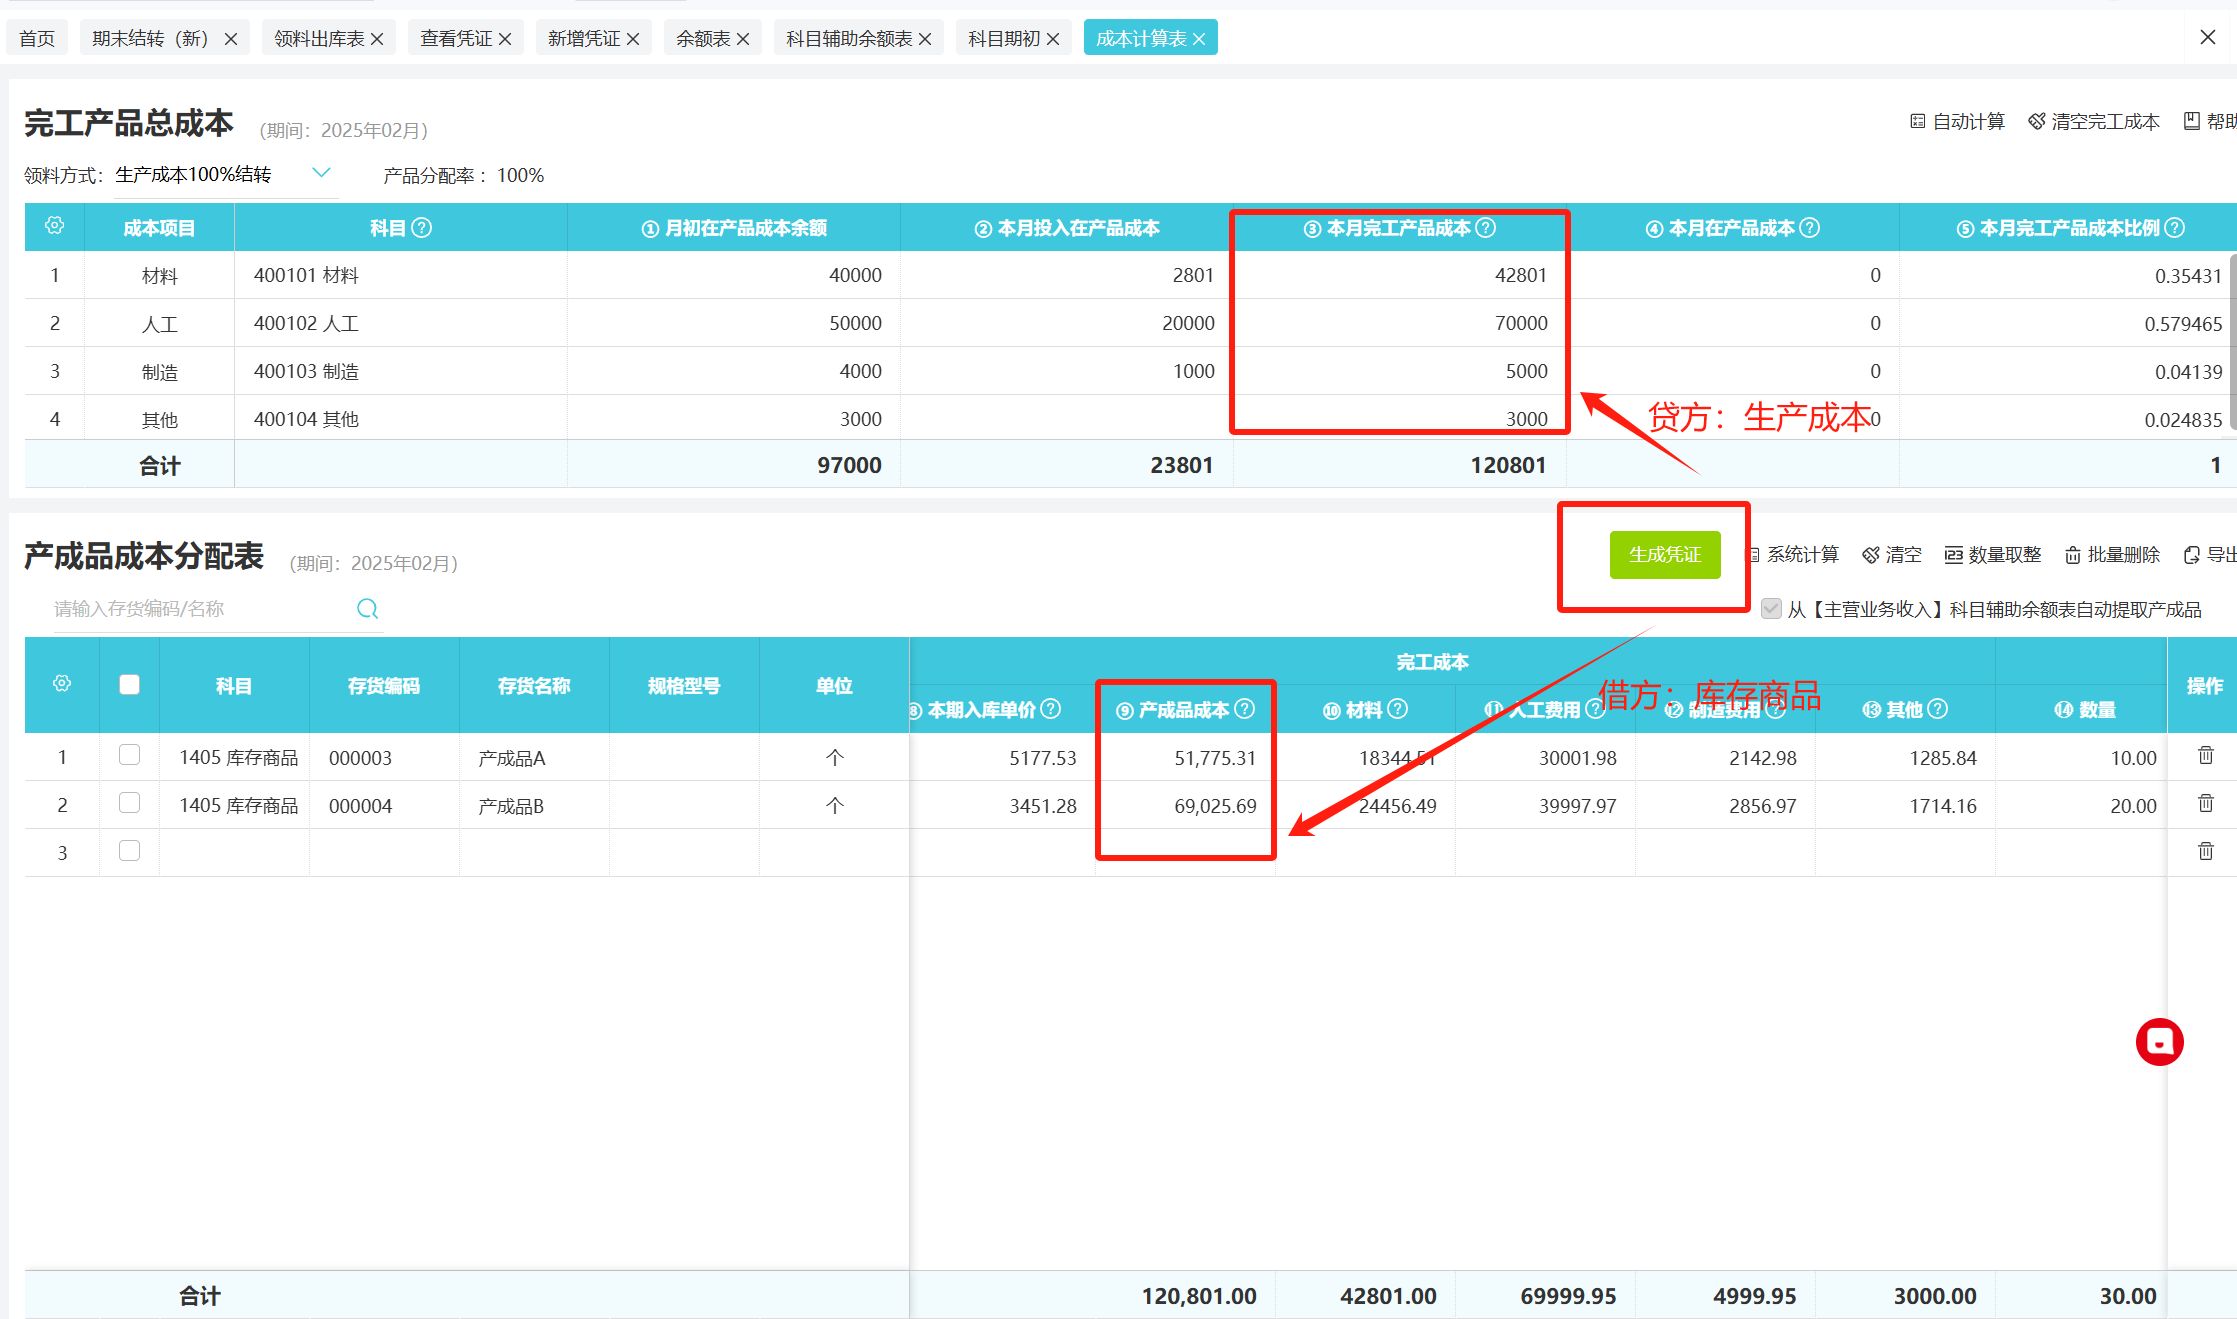The width and height of the screenshot is (2237, 1319).
Task: Click the green 生成凭证 button
Action: click(1664, 555)
